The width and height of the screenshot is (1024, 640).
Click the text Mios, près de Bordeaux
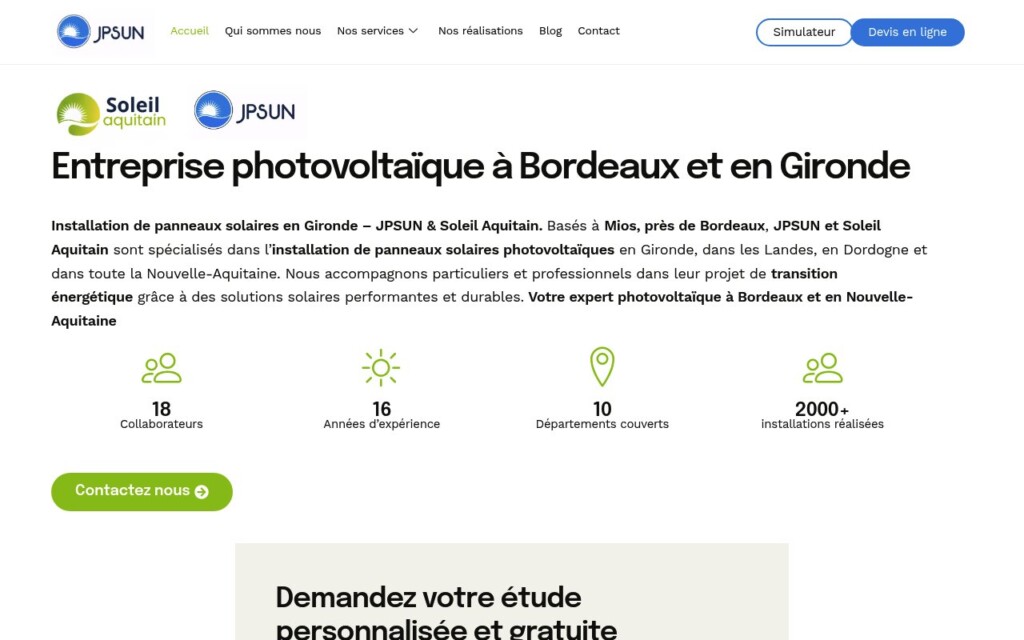tap(684, 226)
